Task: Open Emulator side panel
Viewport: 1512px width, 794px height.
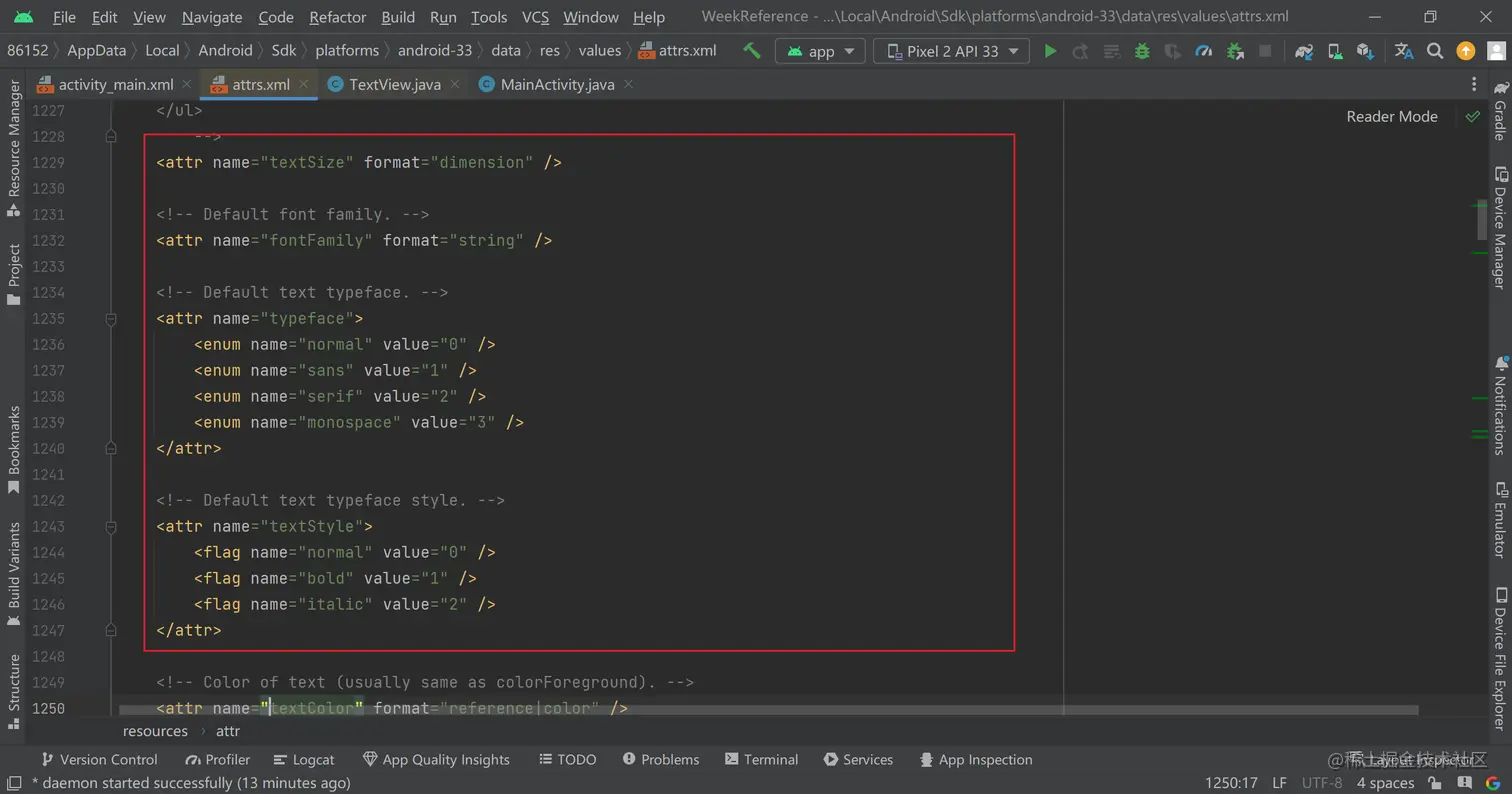Action: click(x=1500, y=519)
